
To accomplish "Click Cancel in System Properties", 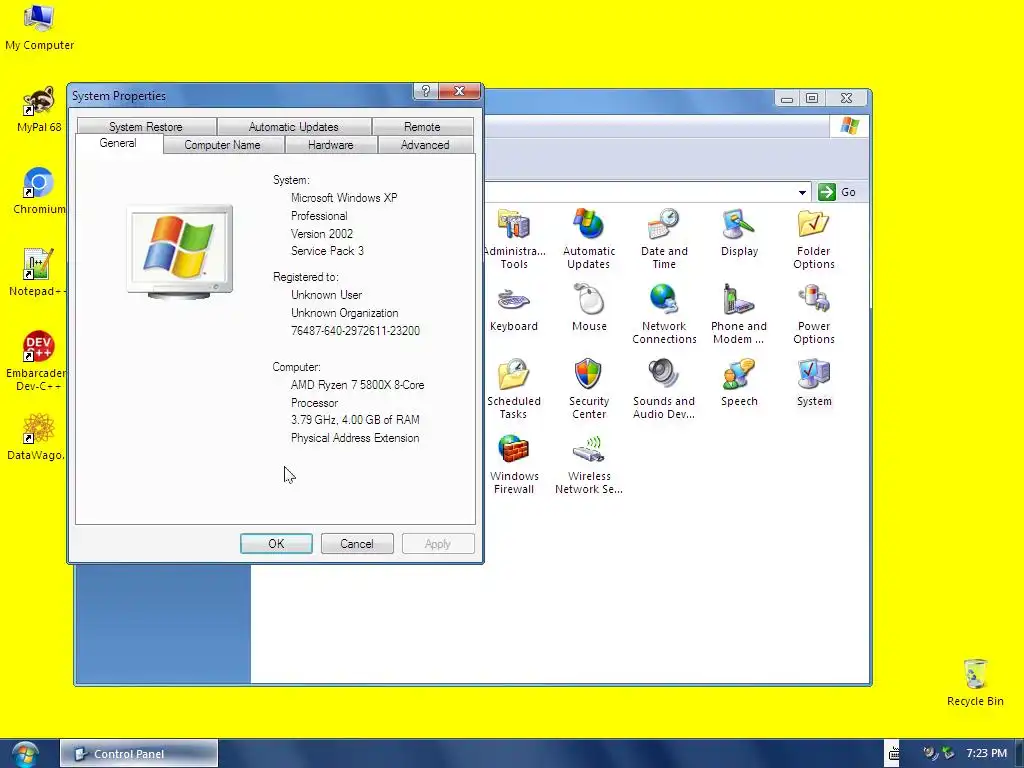I will pyautogui.click(x=357, y=543).
